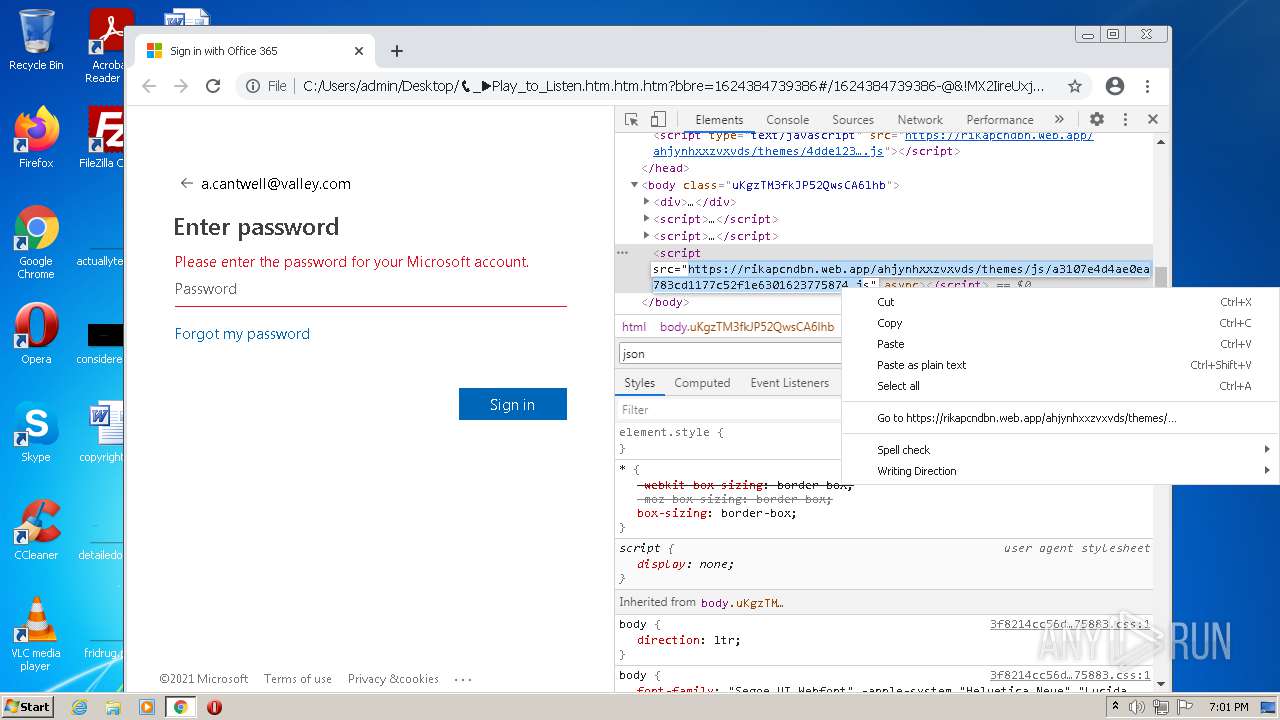This screenshot has width=1280, height=720.
Task: Collapse the body element node
Action: (x=634, y=185)
